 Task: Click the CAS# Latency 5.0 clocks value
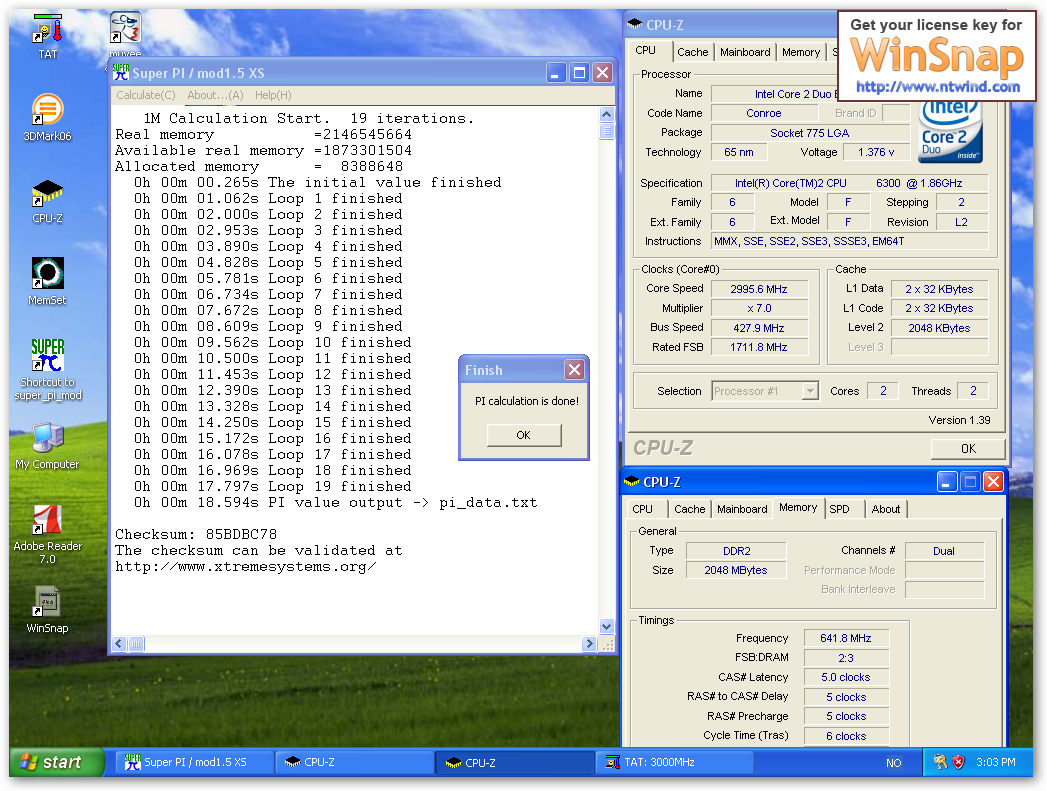coord(846,677)
